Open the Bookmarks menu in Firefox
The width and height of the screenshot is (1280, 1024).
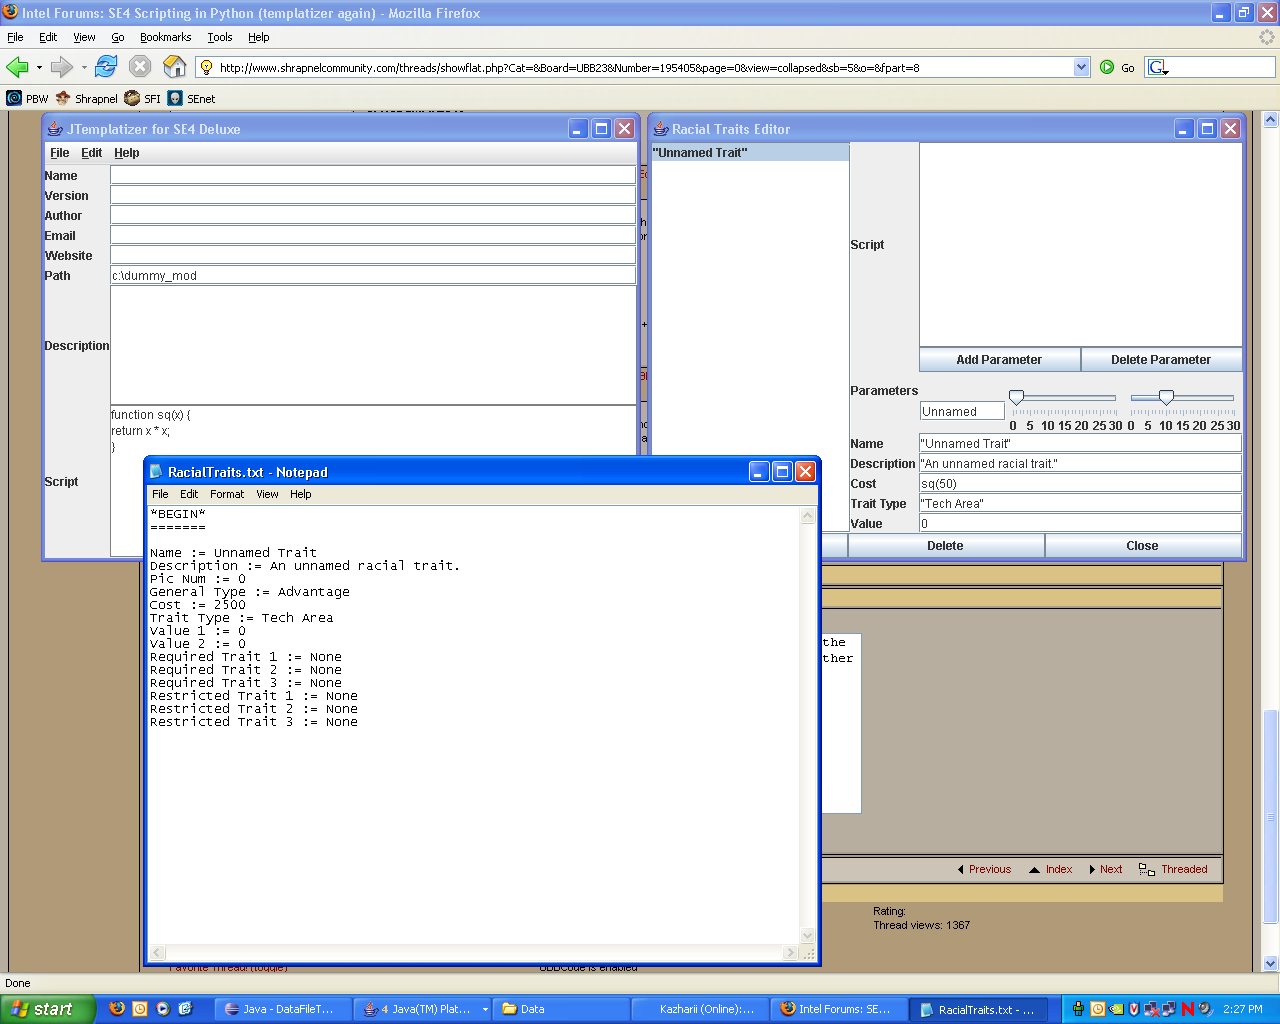(165, 37)
